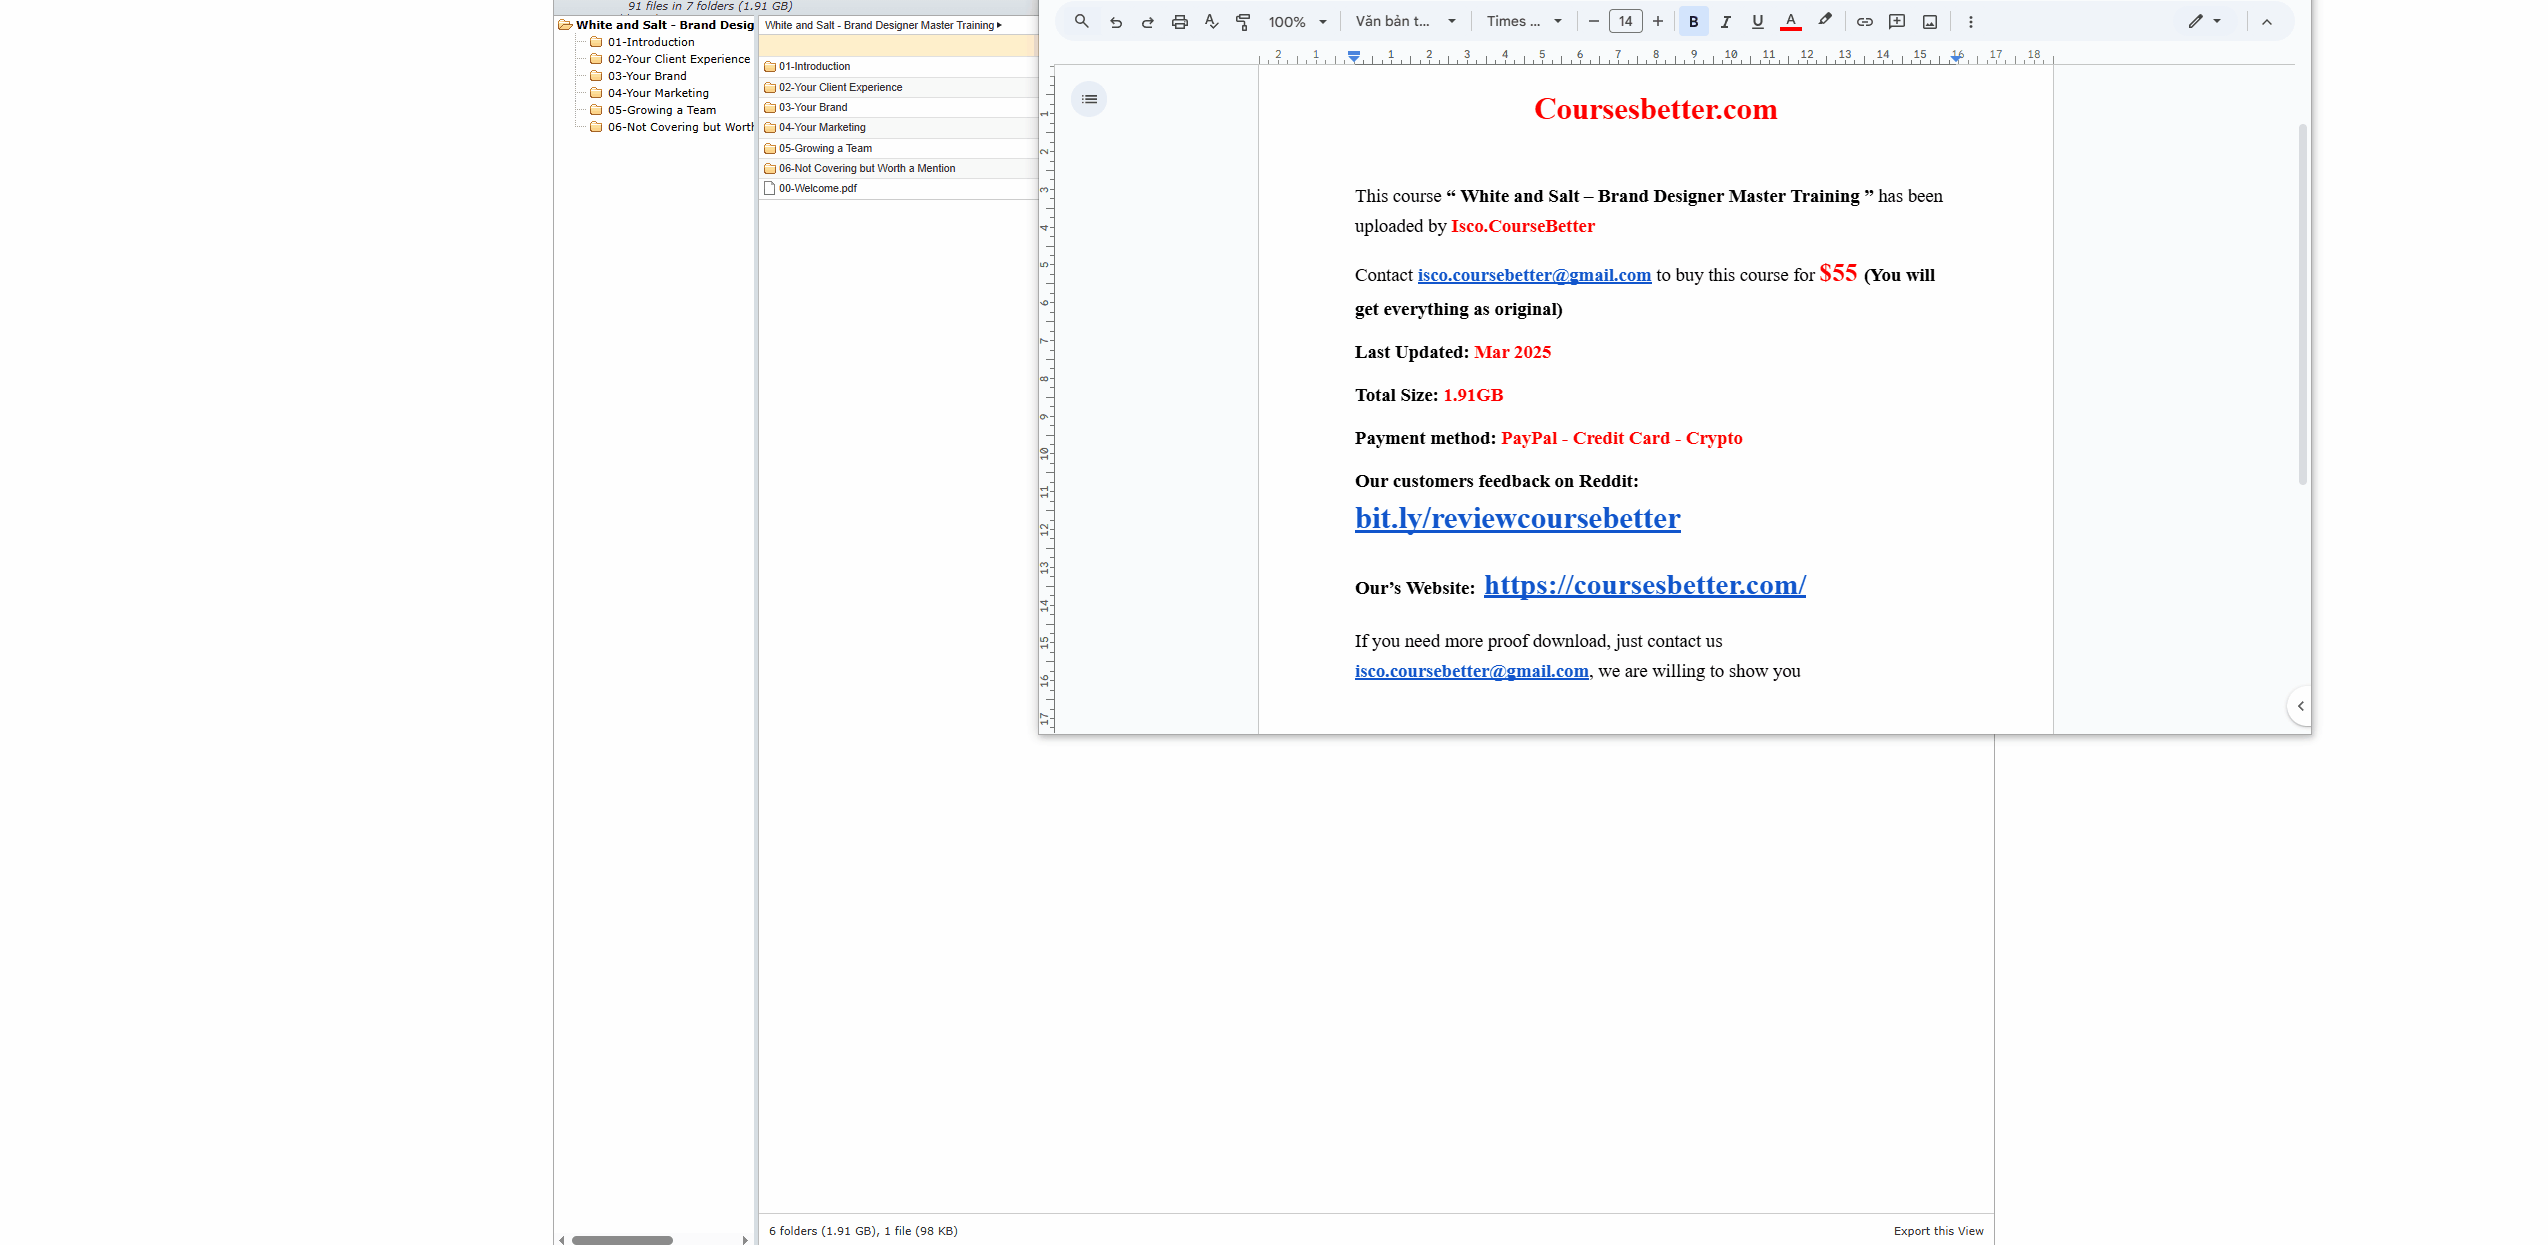Click the $55 price text
Screen dimensions: 2548x1245
coord(1838,273)
